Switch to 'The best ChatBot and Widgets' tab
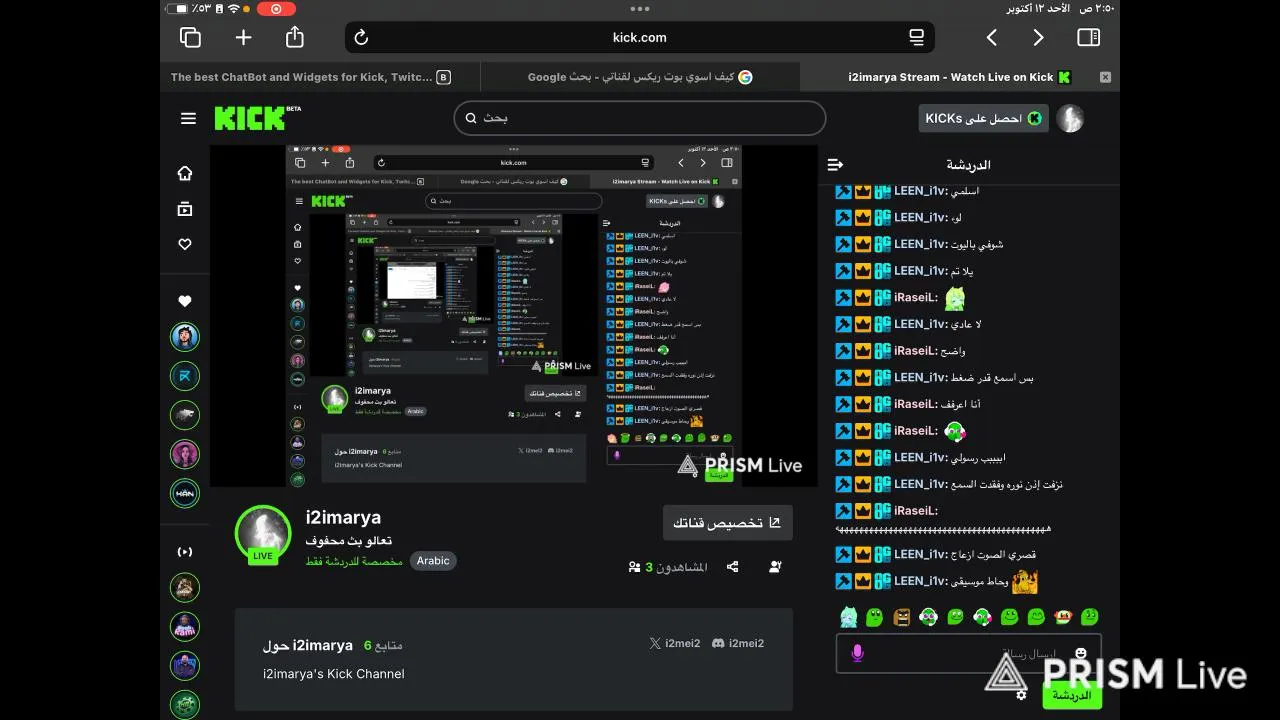The image size is (1280, 720). [311, 77]
